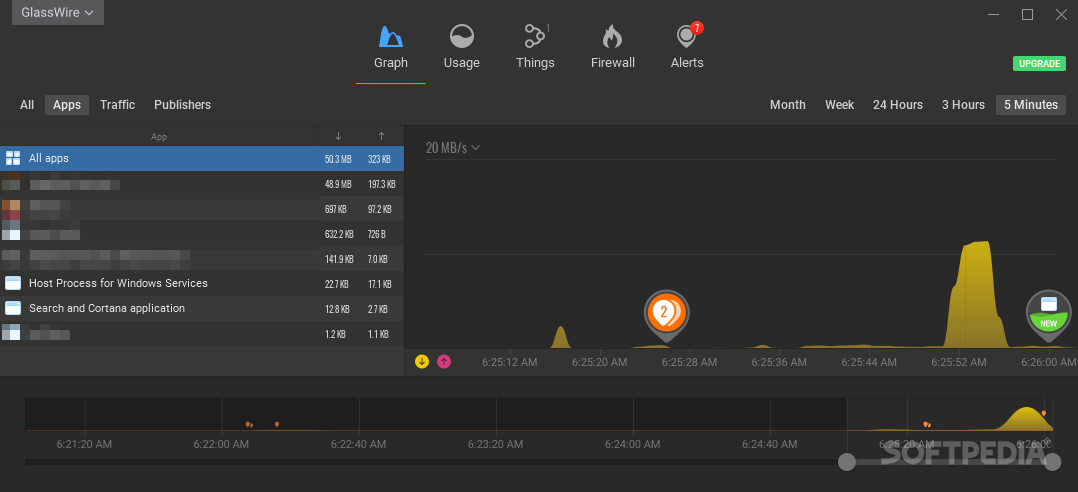Click the right timeline range handle

point(1053,462)
